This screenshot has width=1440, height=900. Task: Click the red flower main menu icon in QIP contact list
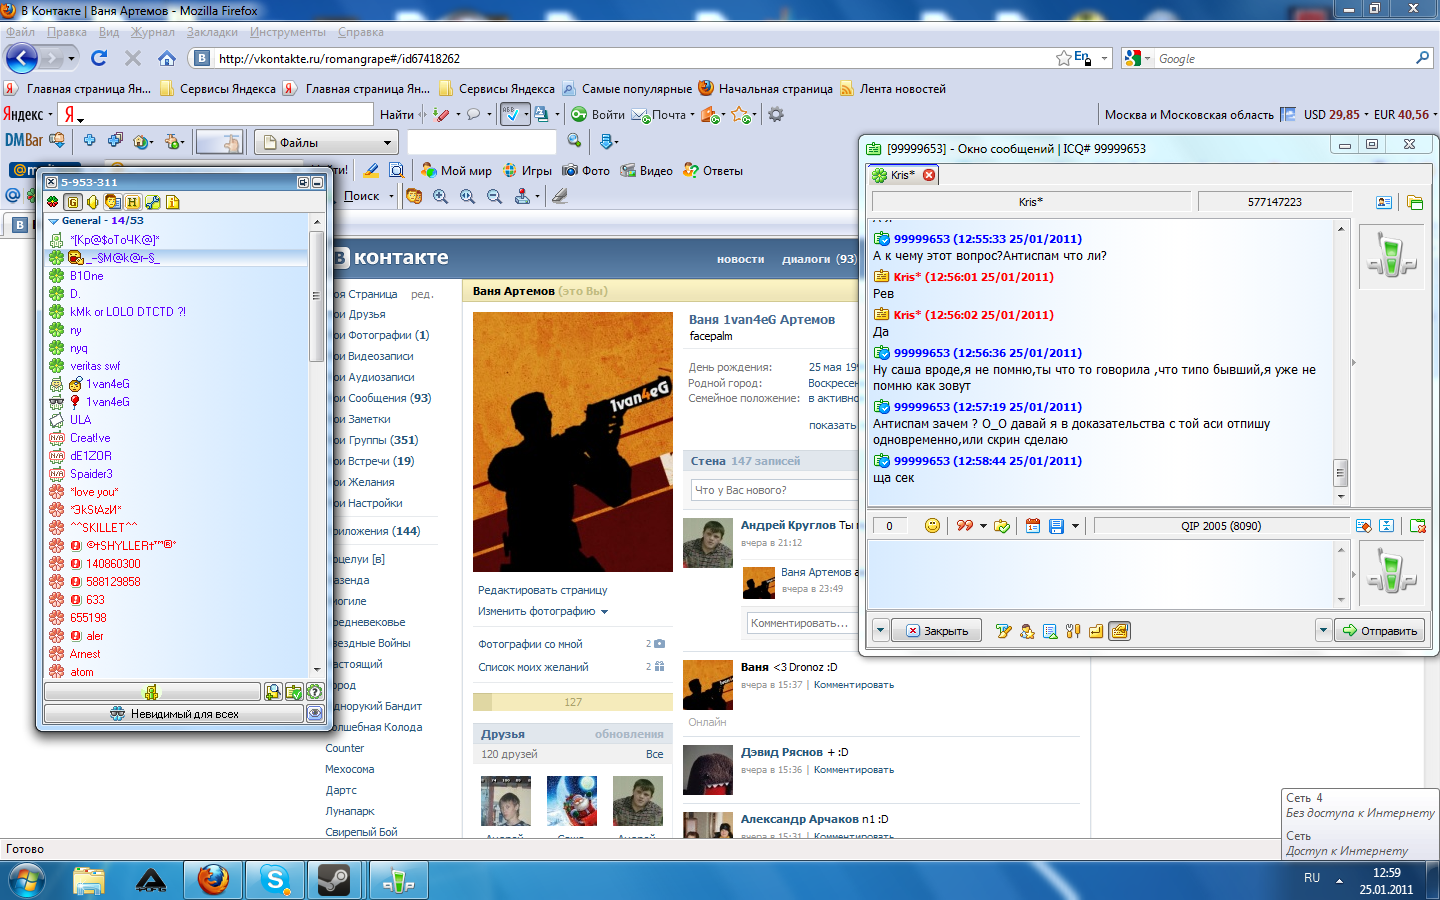point(53,202)
